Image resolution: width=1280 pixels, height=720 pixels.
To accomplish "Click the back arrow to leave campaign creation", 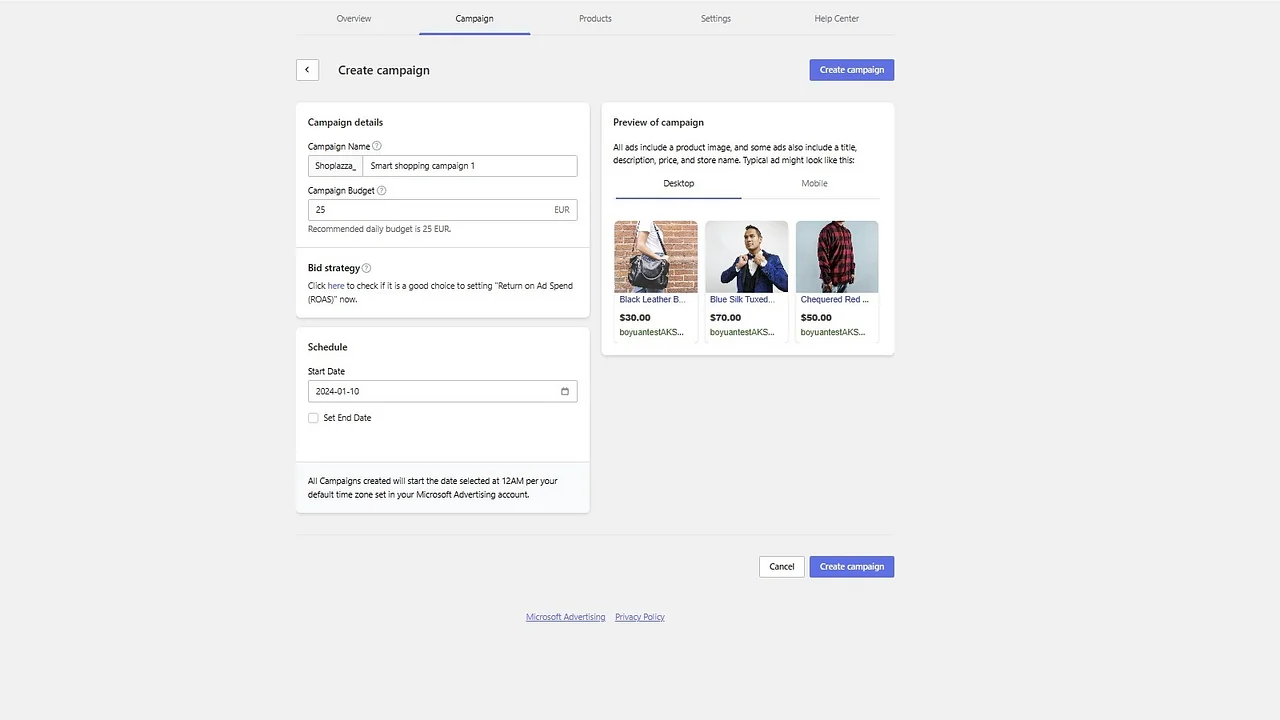I will 307,70.
